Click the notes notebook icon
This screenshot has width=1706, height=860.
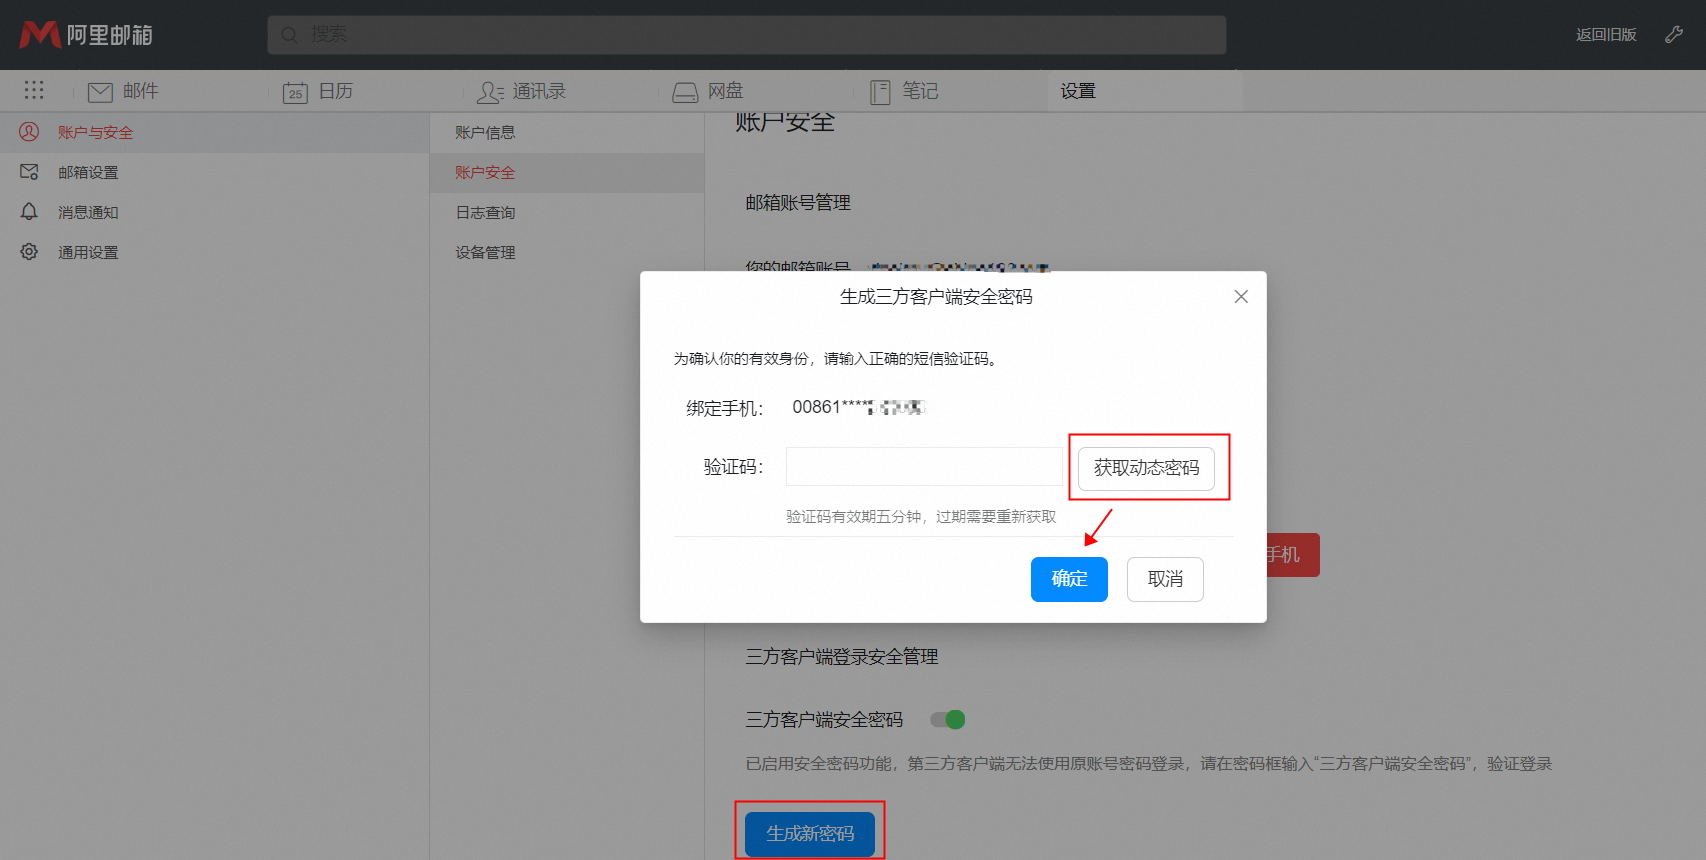pyautogui.click(x=880, y=92)
